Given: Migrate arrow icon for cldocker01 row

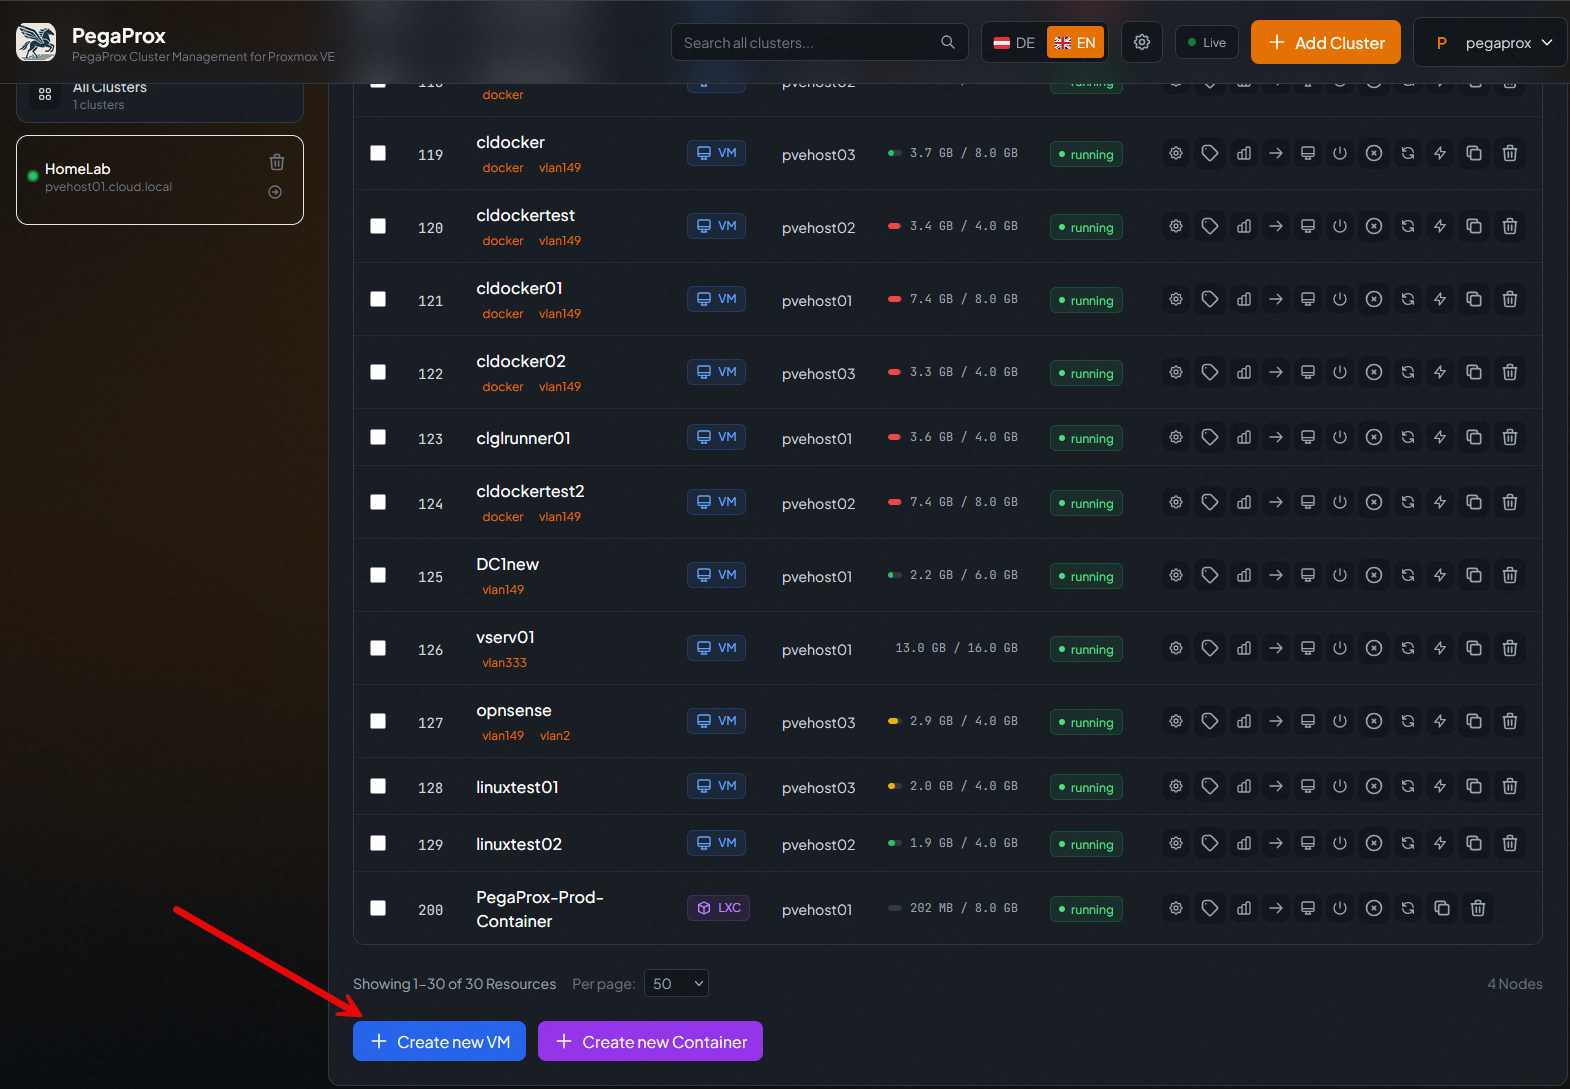Looking at the screenshot, I should click(1276, 299).
